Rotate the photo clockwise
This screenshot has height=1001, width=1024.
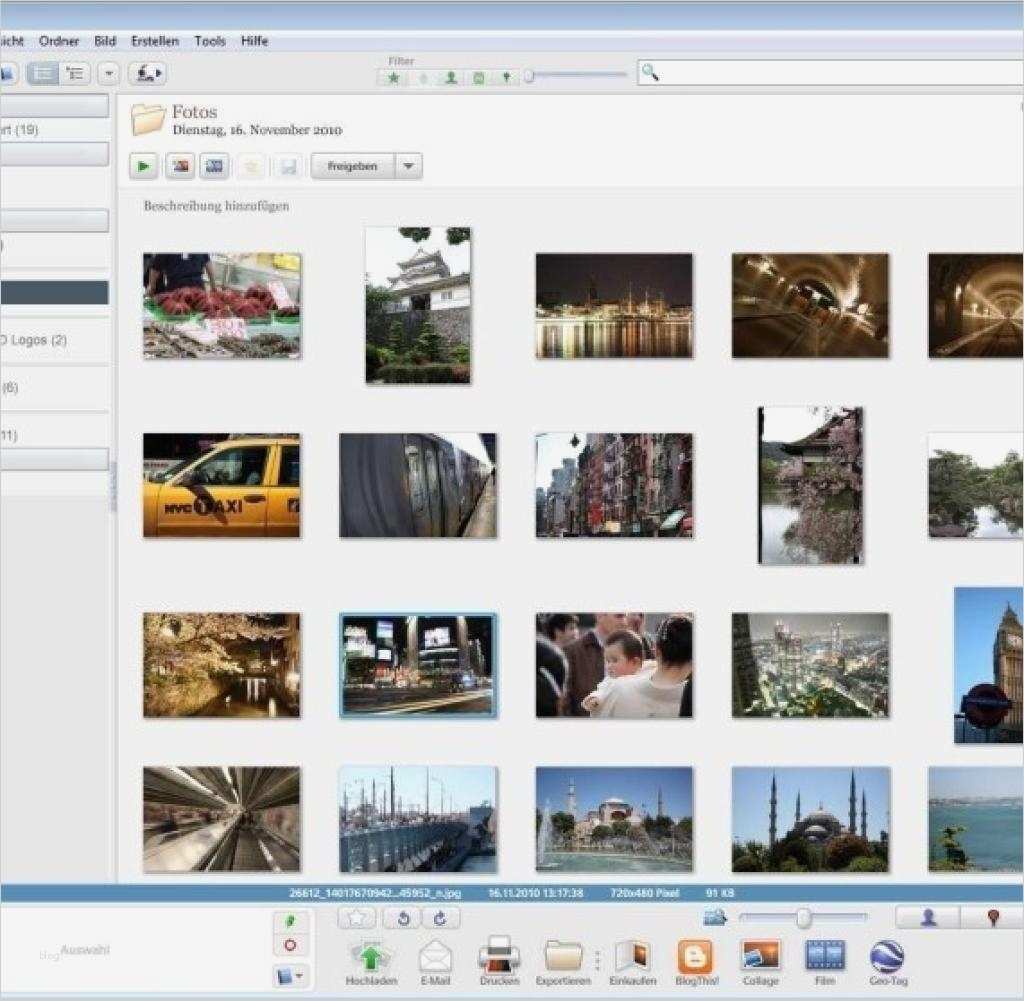click(441, 918)
